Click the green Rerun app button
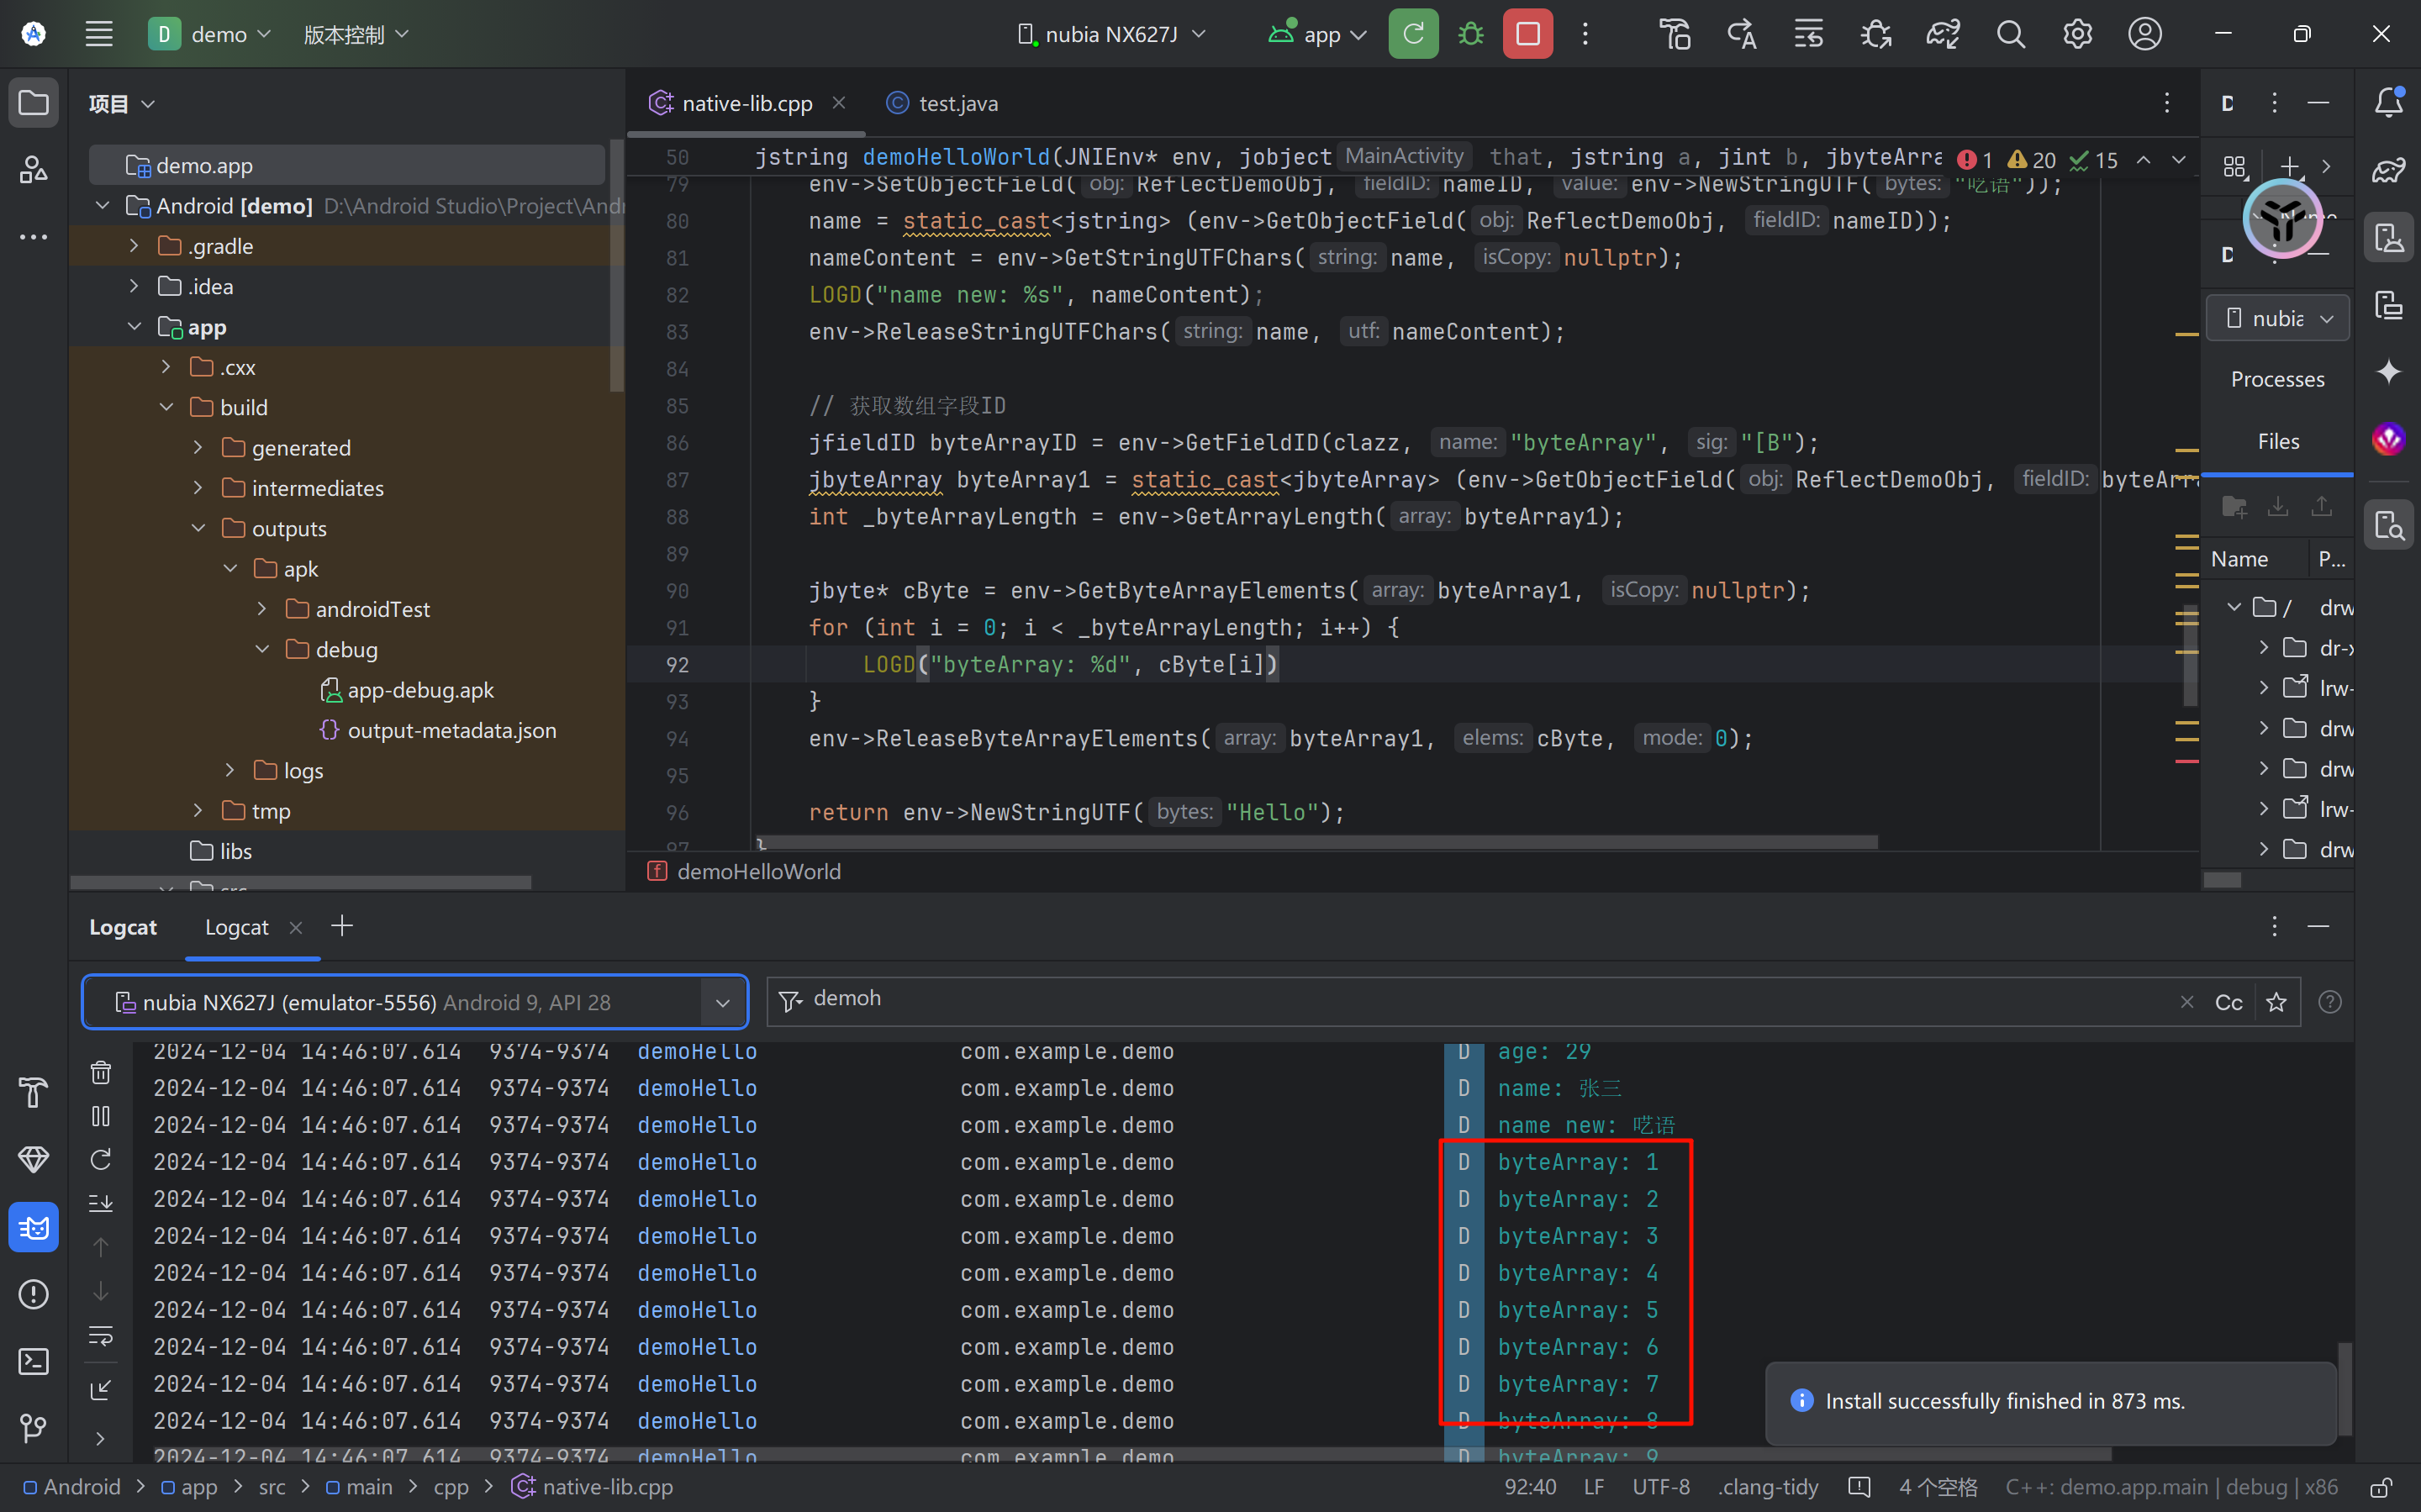The image size is (2421, 1512). click(1413, 34)
